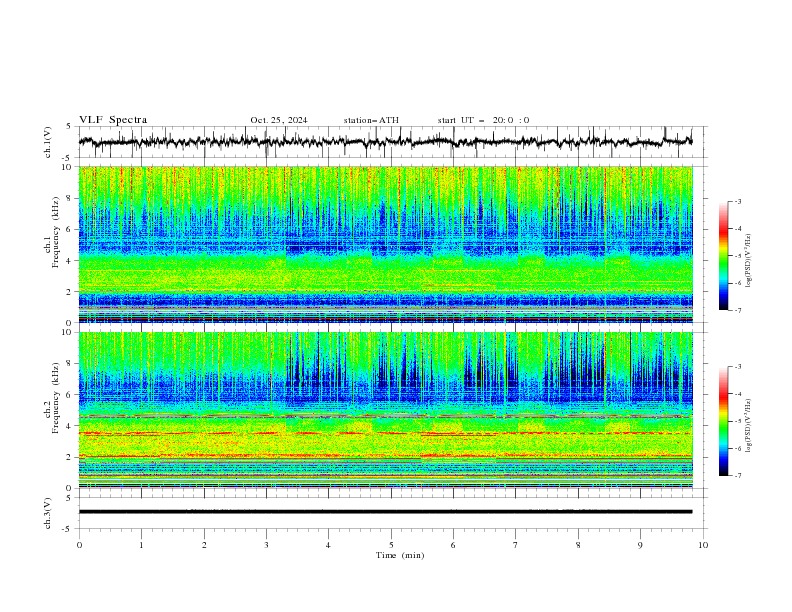Screen dimensions: 792x612
Task: Click the "ch.1(V)" axis label
Action: point(48,142)
